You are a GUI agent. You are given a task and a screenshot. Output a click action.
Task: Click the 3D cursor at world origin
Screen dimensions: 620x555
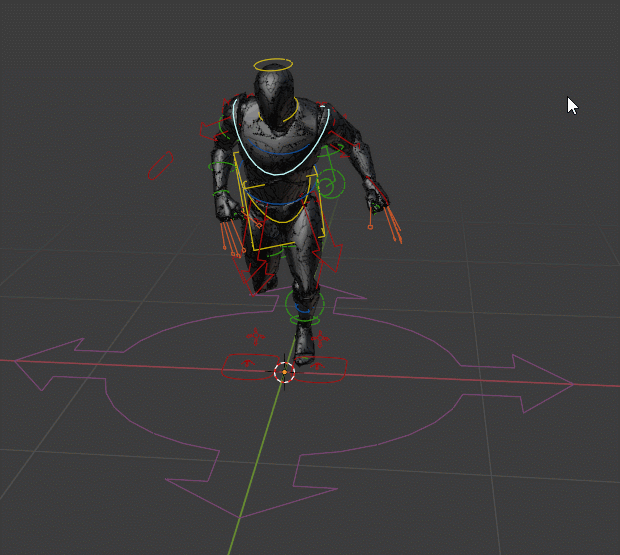(x=284, y=372)
